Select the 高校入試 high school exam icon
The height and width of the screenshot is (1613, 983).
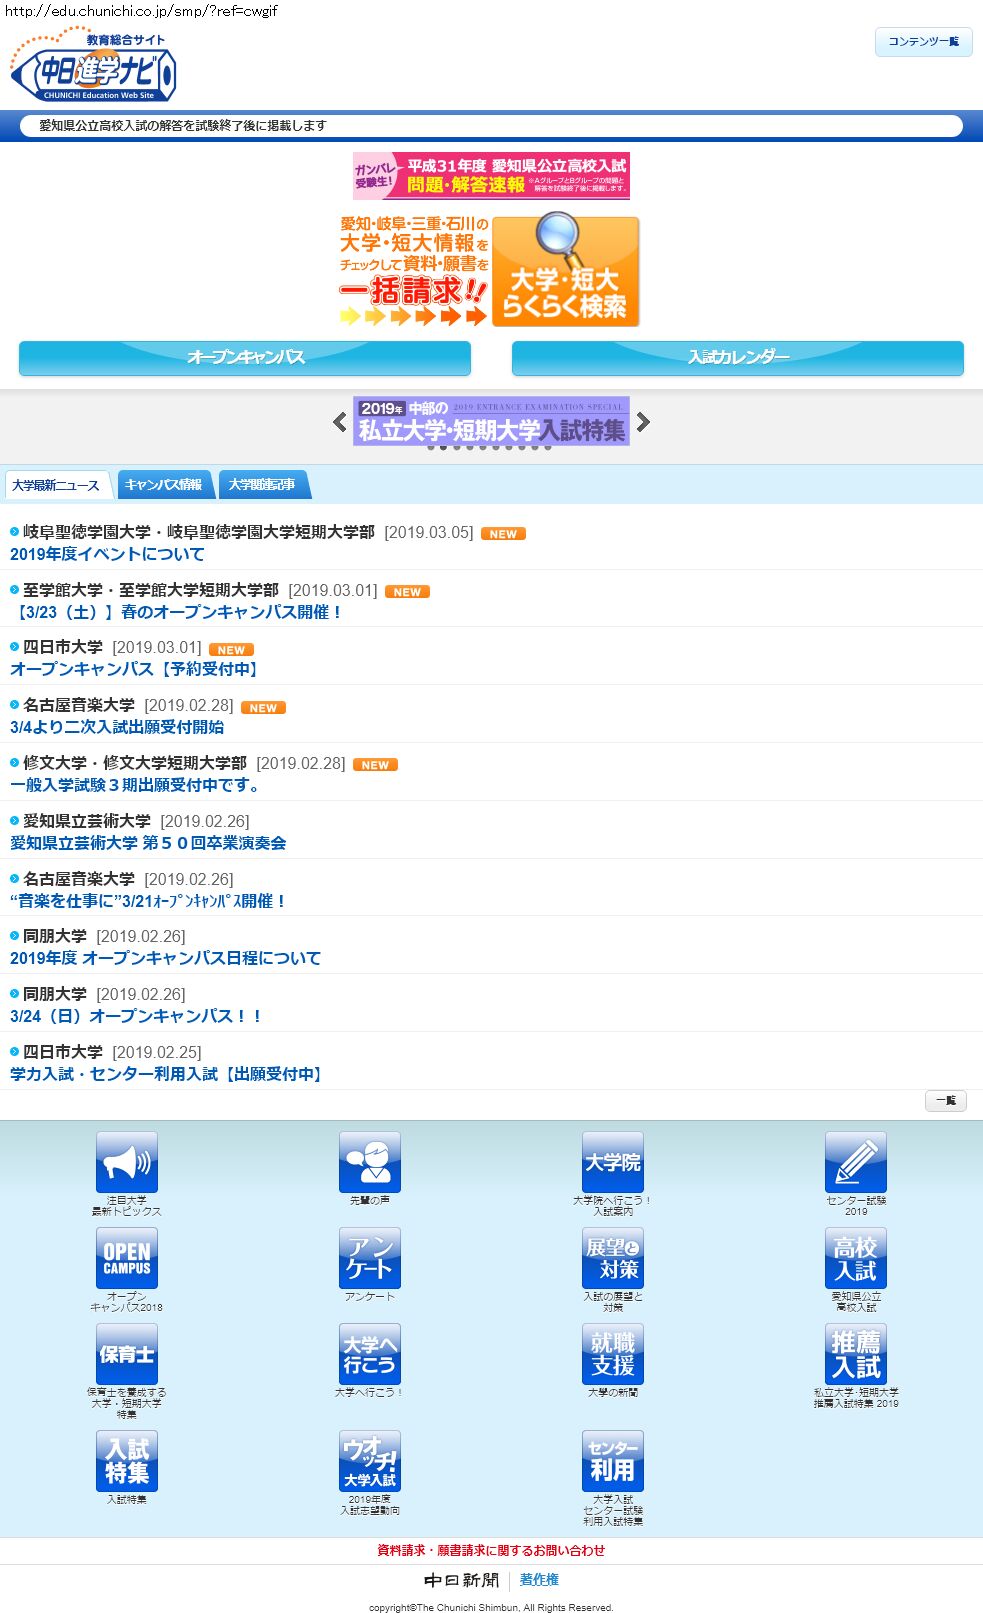click(856, 1258)
